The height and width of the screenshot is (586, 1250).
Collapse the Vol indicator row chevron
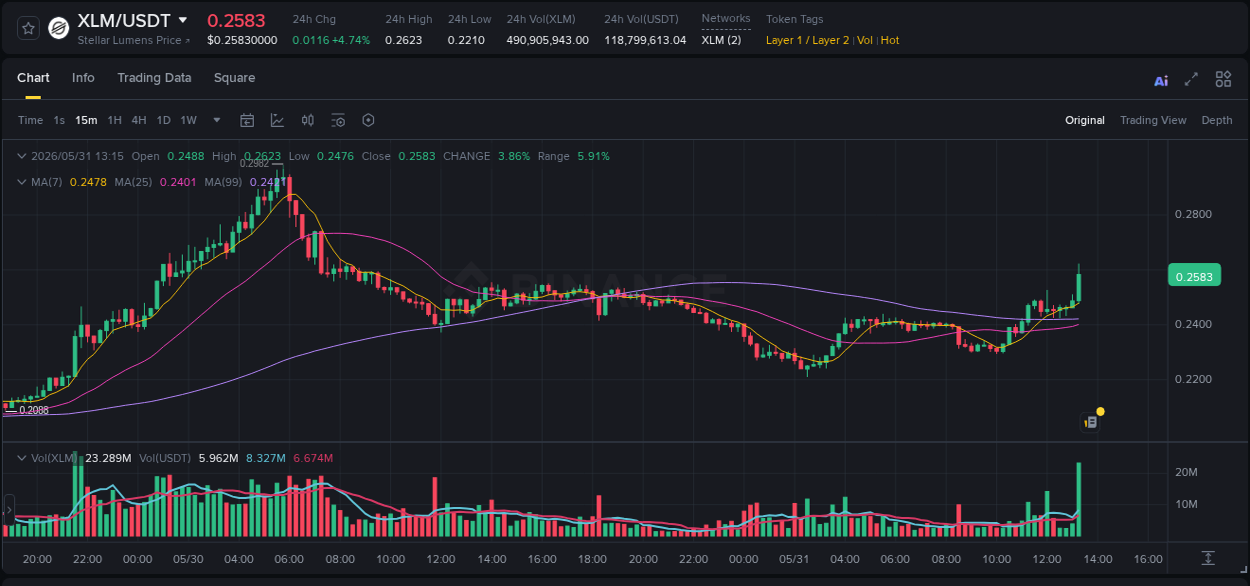(22, 458)
